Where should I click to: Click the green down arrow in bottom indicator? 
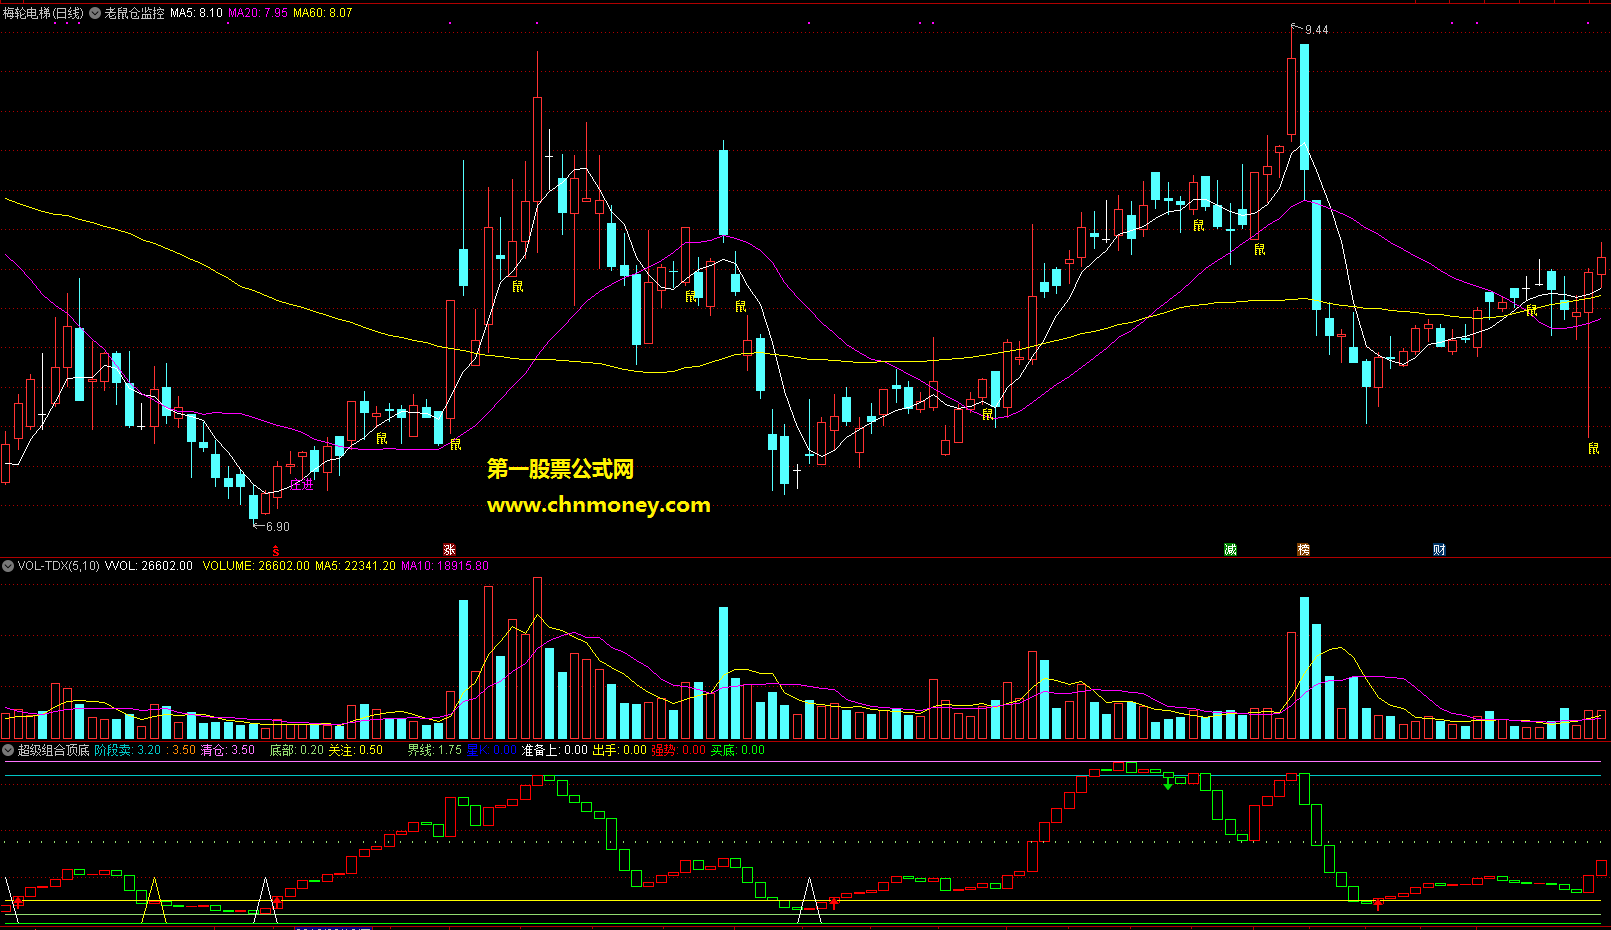point(1167,786)
